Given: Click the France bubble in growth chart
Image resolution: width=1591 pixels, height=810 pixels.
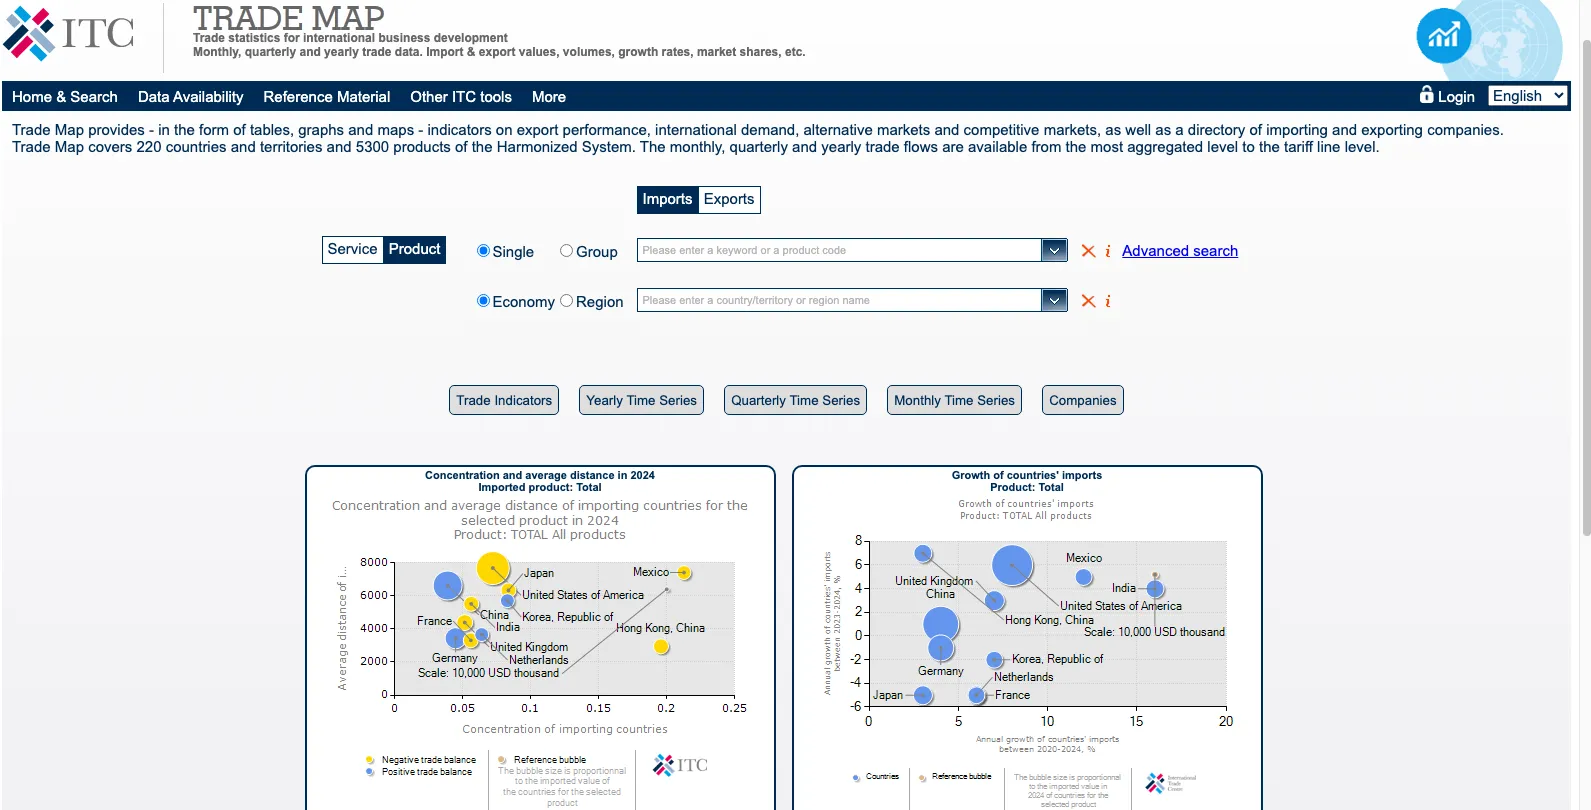Looking at the screenshot, I should (x=977, y=695).
